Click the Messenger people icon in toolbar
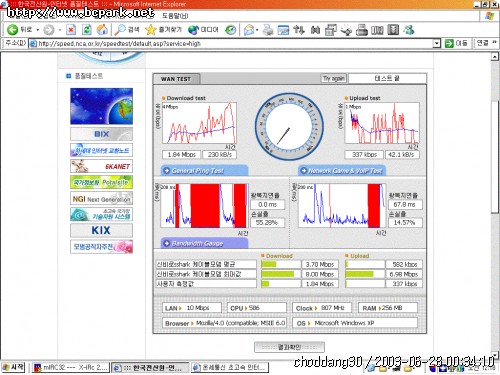Screen dimensions: 500x375 409,30
